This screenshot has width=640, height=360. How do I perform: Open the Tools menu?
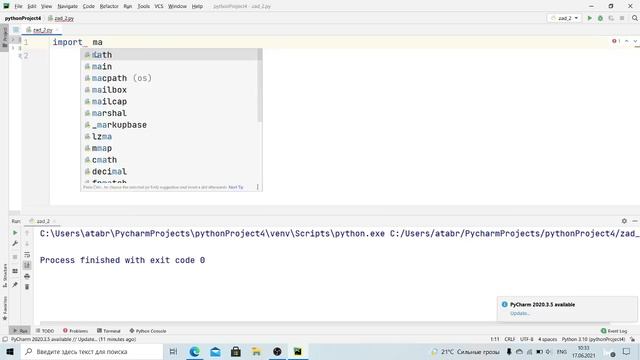(143, 6)
